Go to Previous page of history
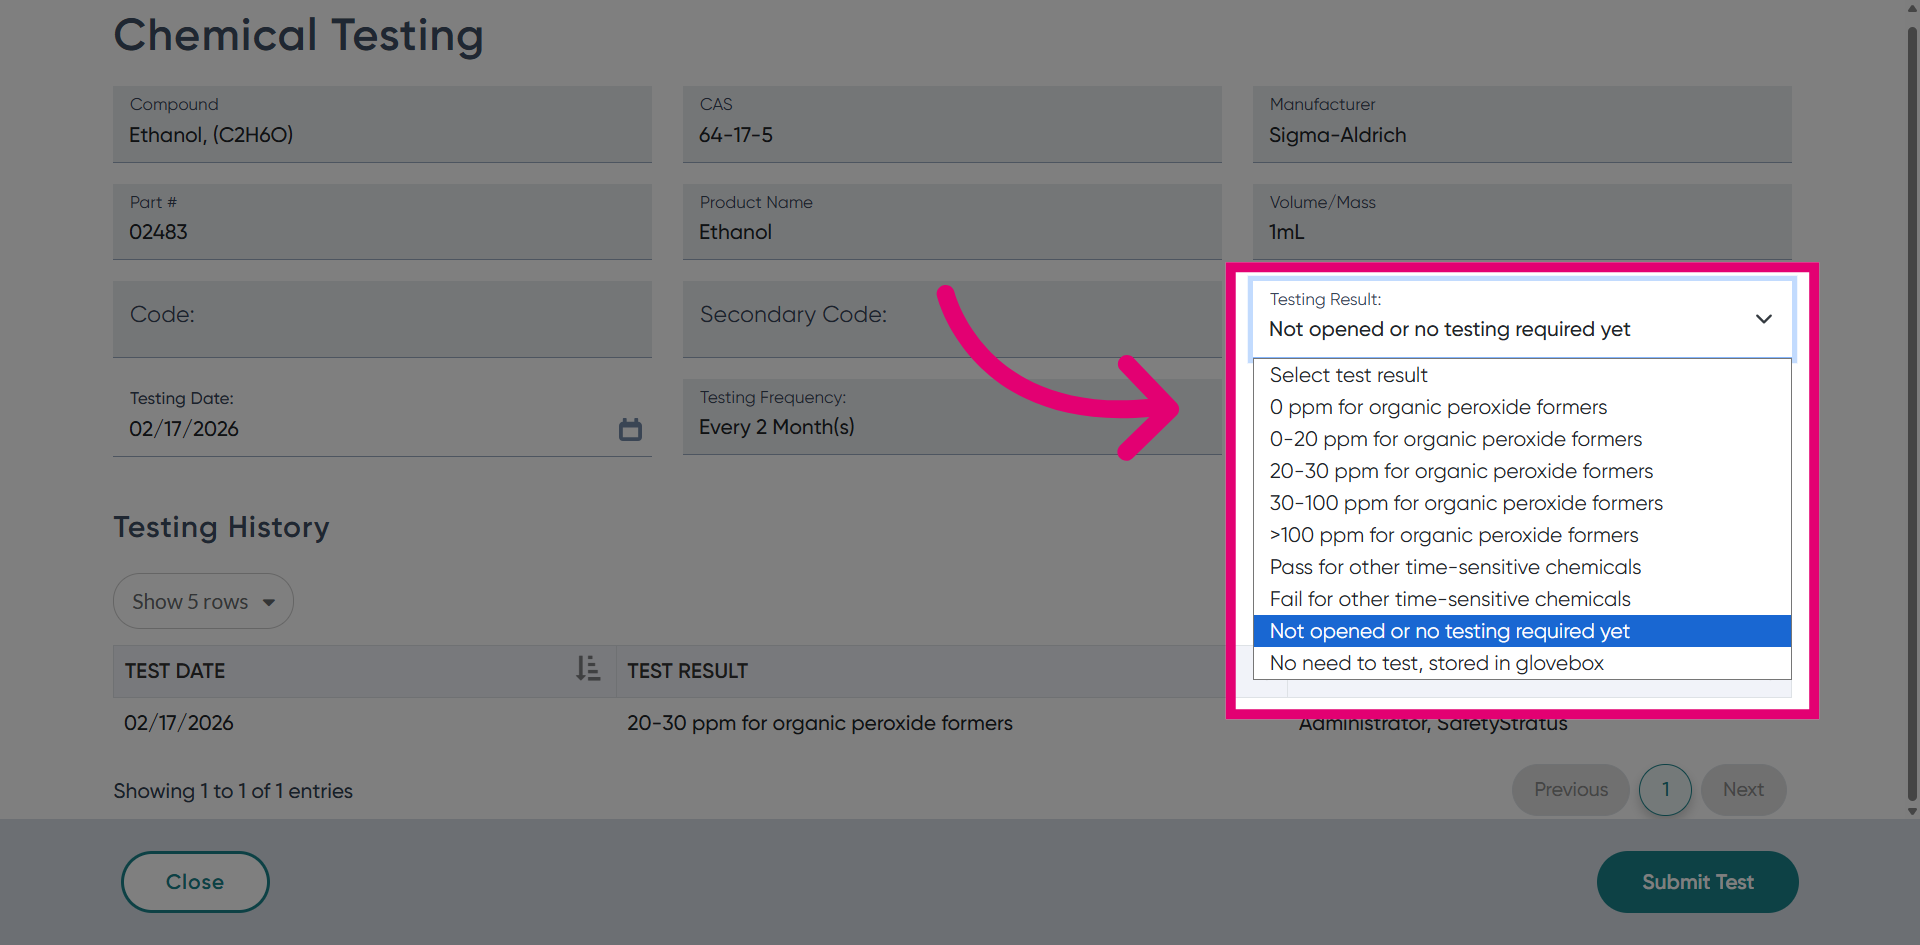Screen dimensions: 1920x945 point(1570,790)
